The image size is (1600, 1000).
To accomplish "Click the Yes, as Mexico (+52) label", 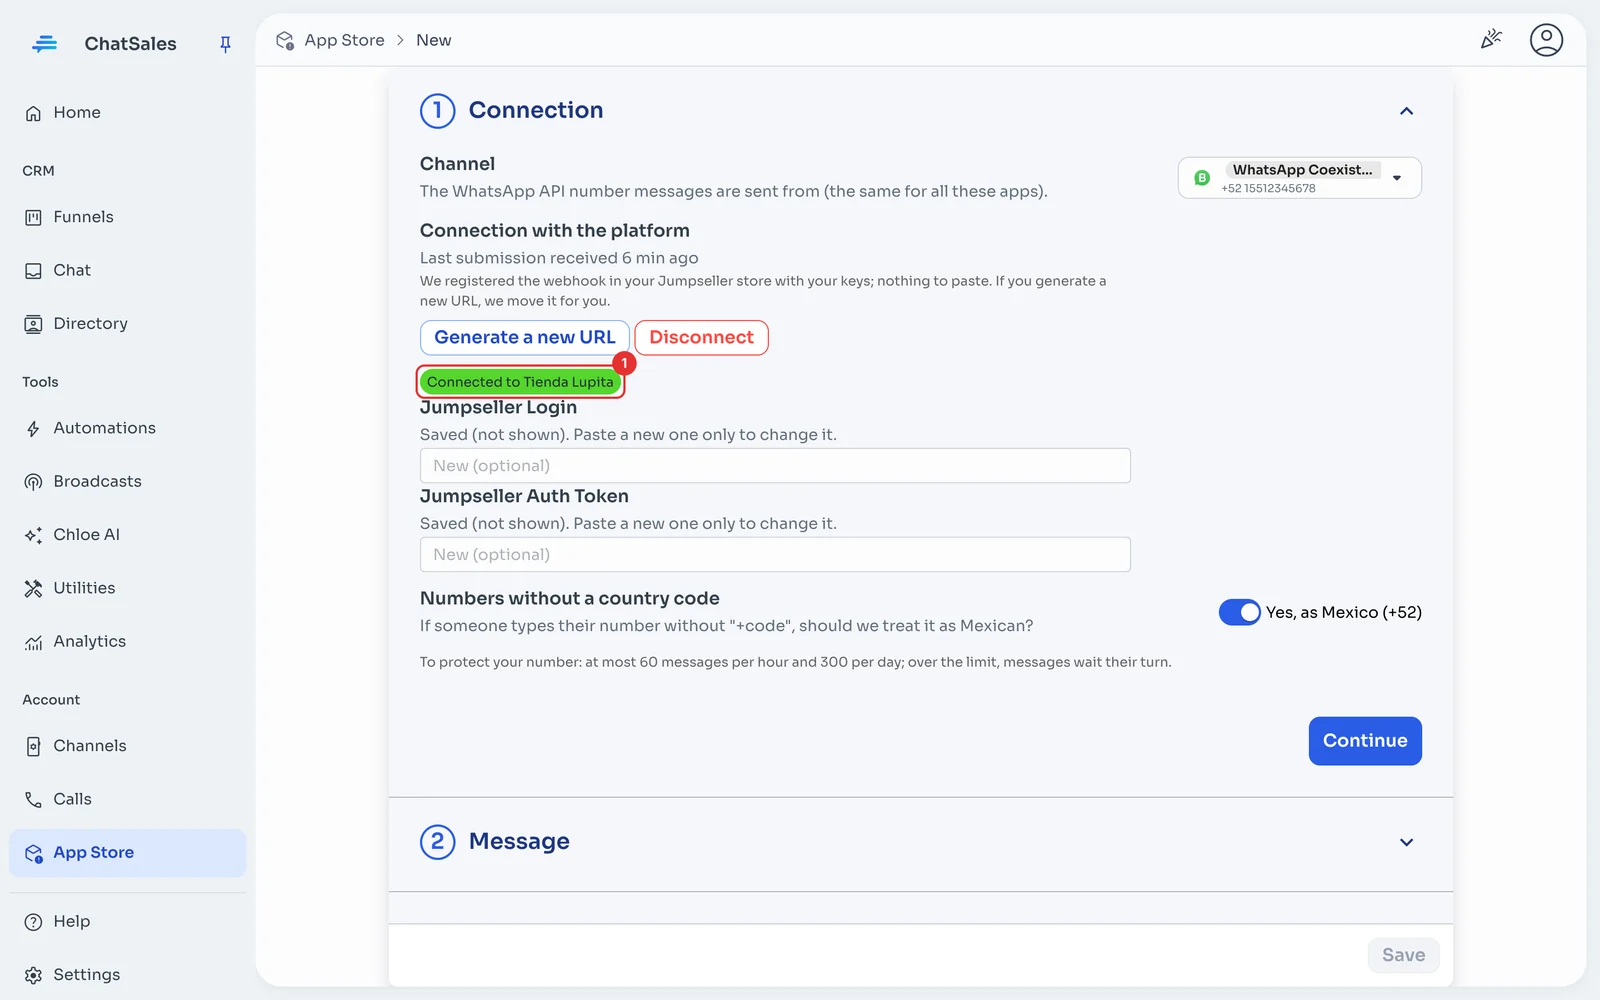I will tap(1344, 612).
